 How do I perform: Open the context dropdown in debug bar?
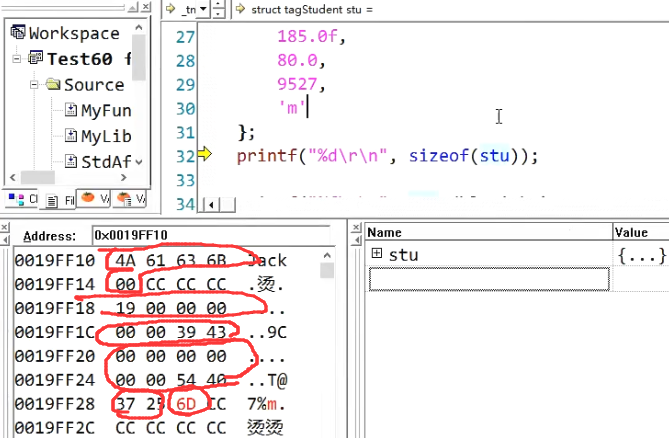[203, 9]
